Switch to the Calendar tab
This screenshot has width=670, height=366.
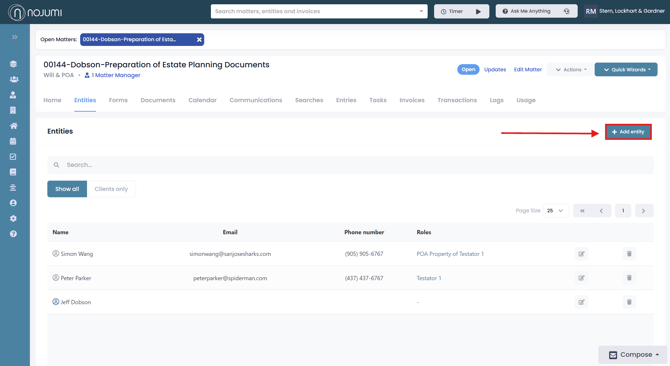point(203,100)
